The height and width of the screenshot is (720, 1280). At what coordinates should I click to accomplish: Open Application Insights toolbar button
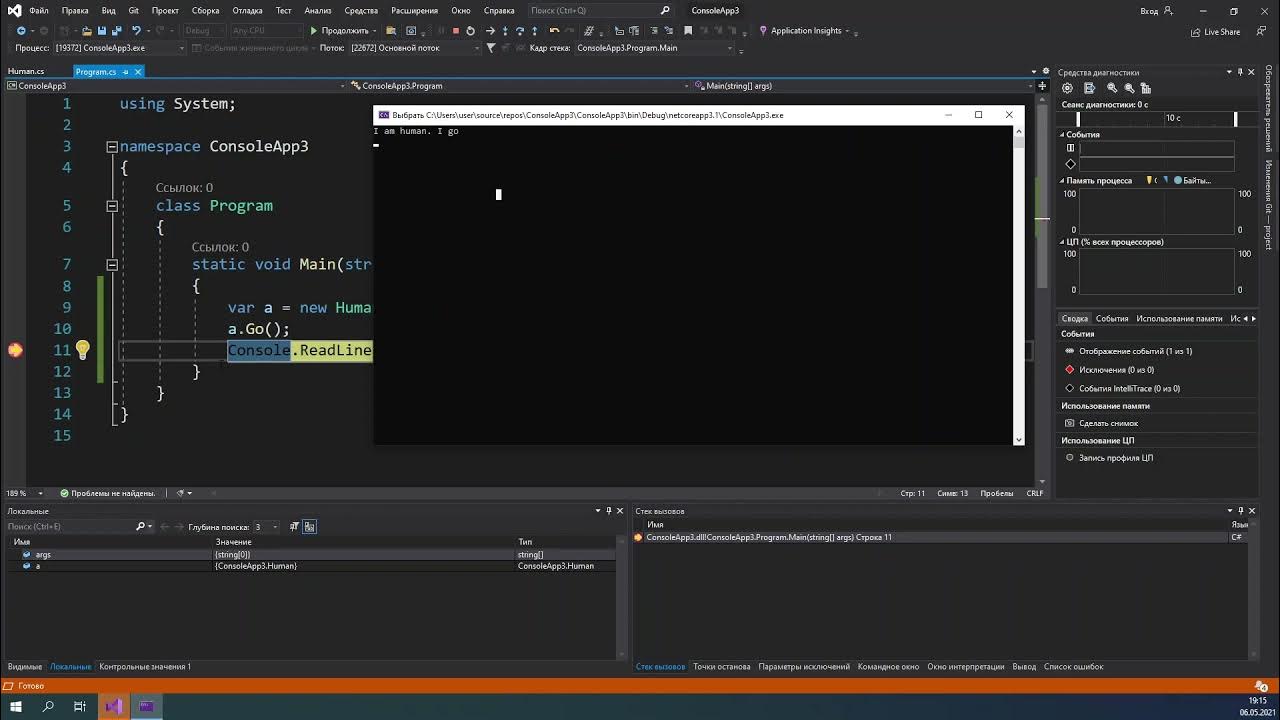805,30
